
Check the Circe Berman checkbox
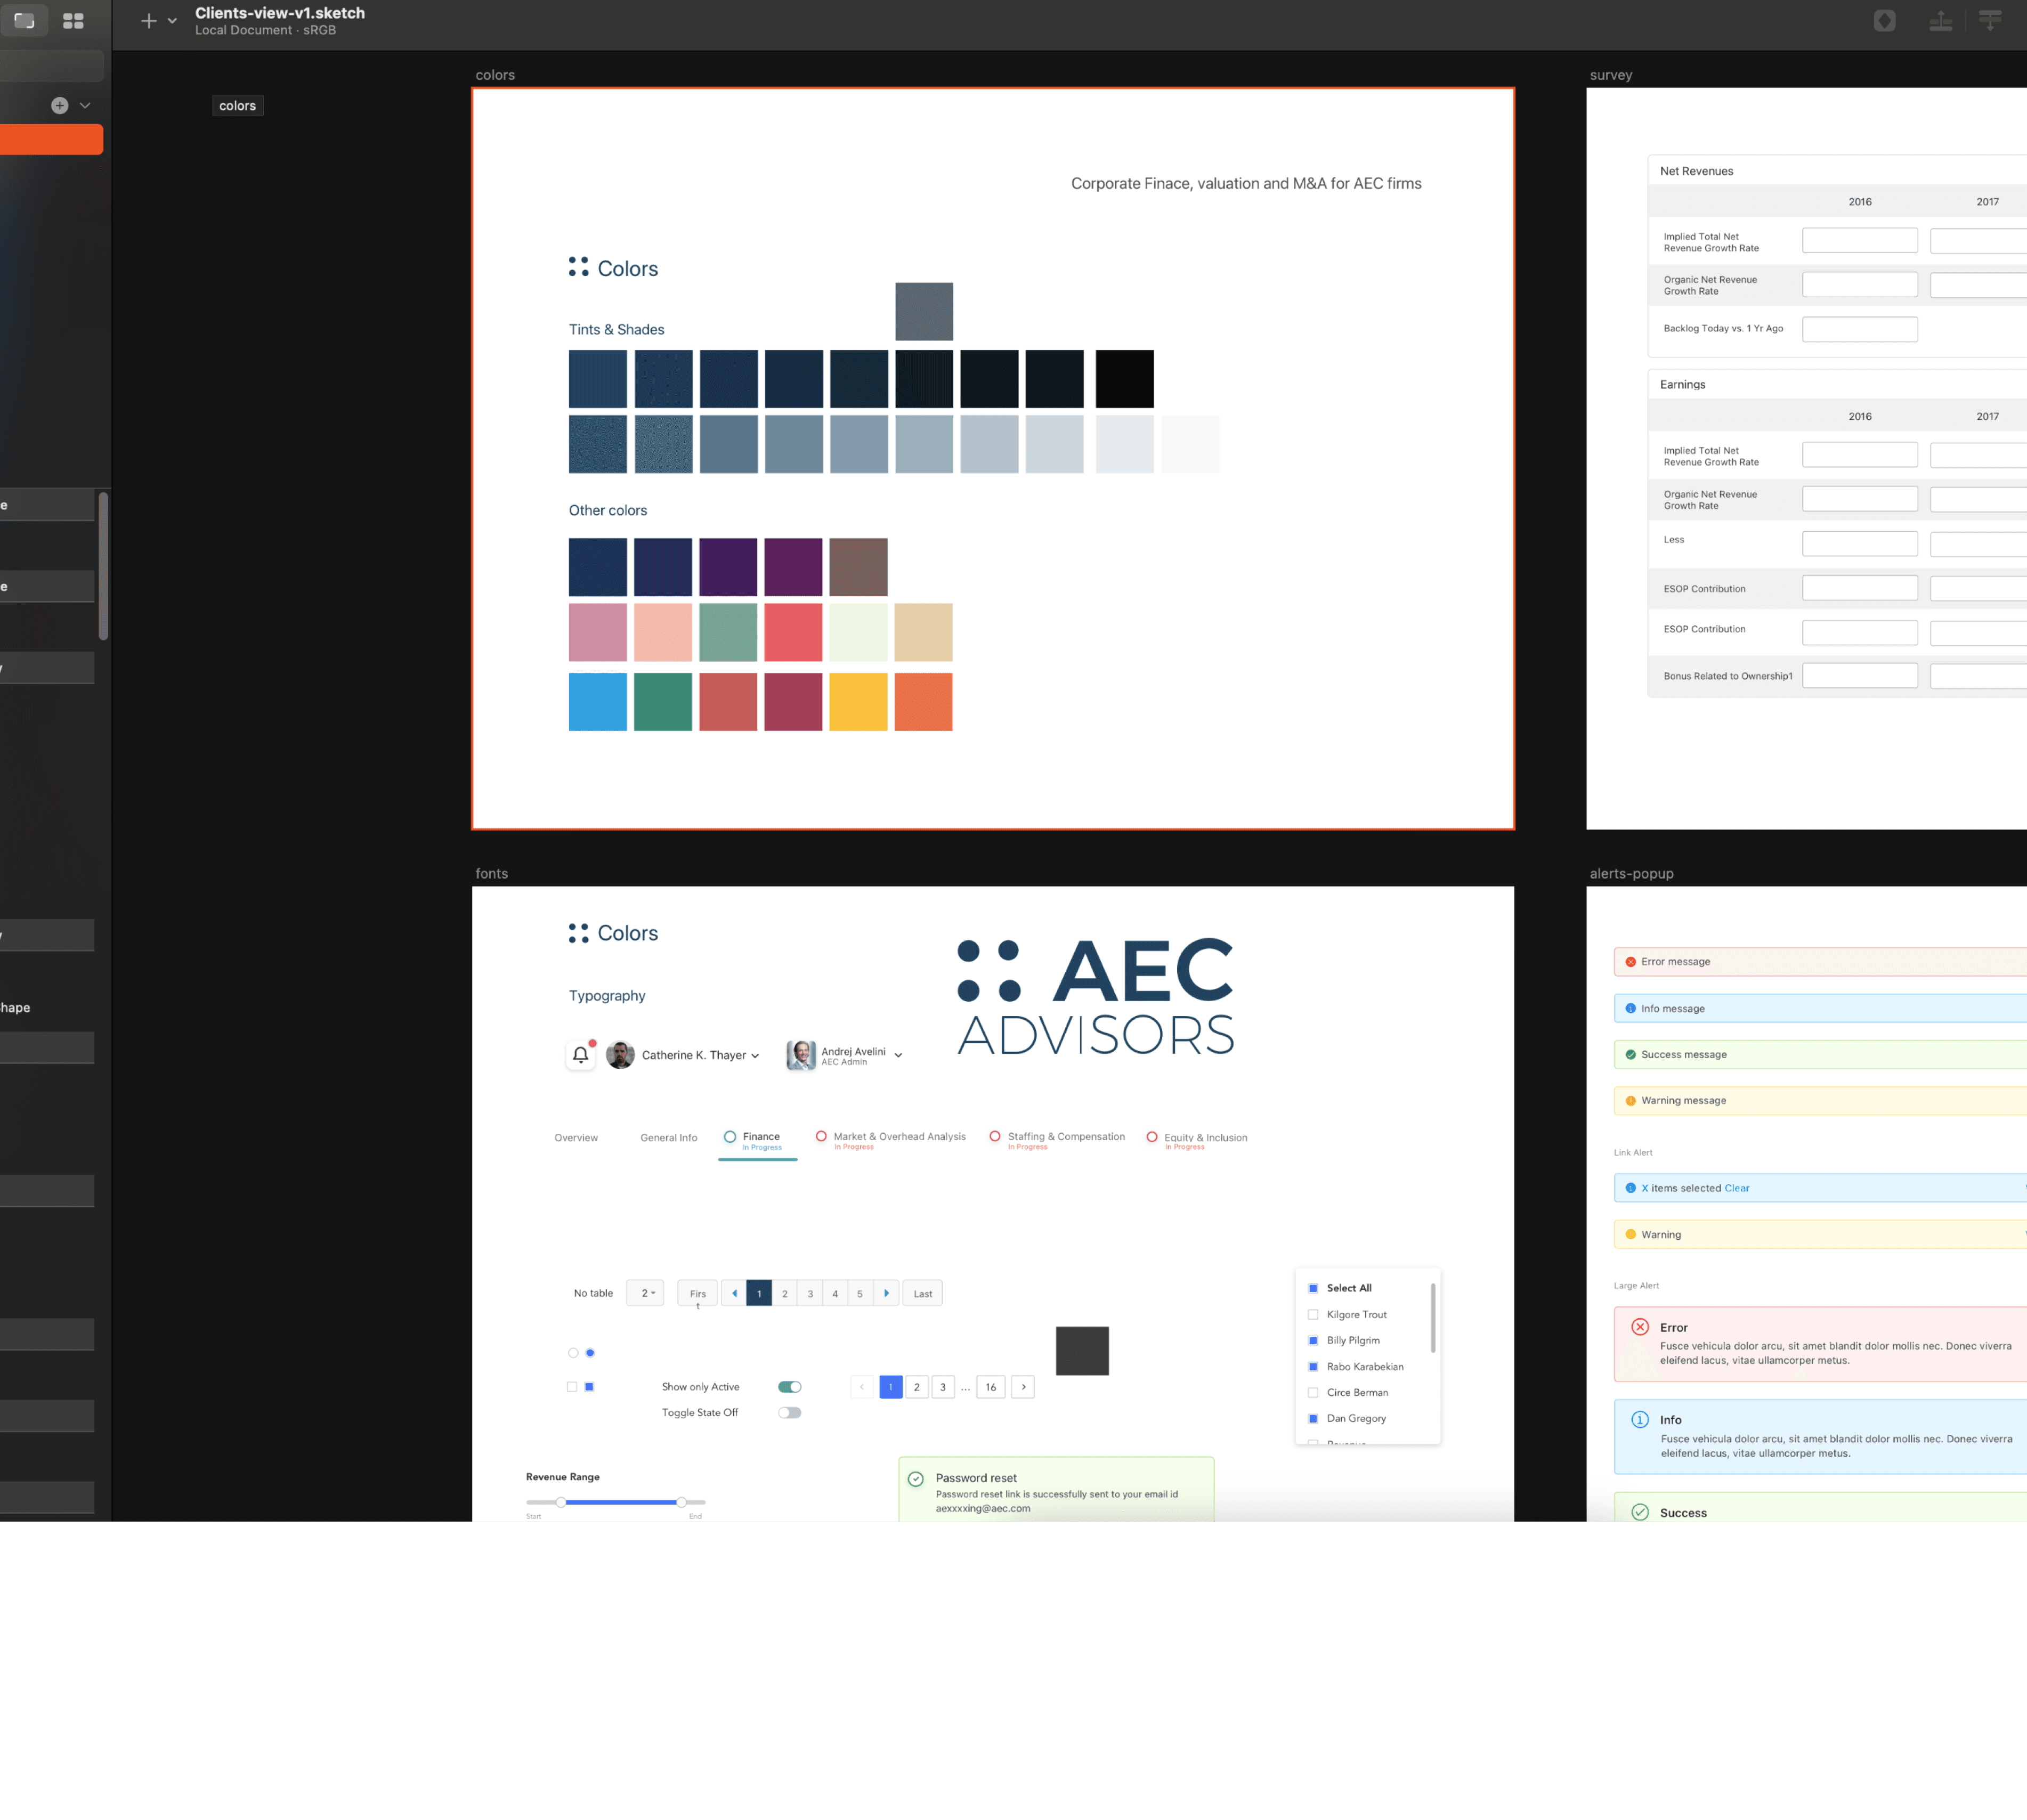pyautogui.click(x=1313, y=1392)
